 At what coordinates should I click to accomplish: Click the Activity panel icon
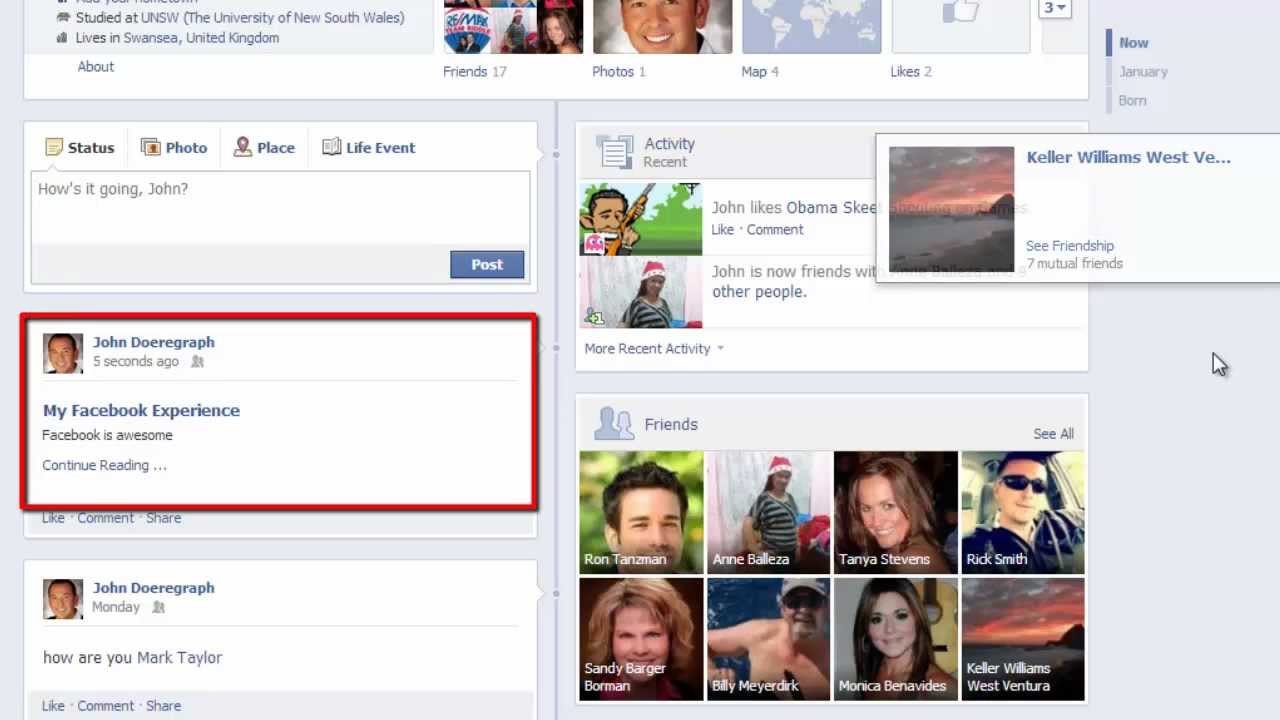point(614,152)
